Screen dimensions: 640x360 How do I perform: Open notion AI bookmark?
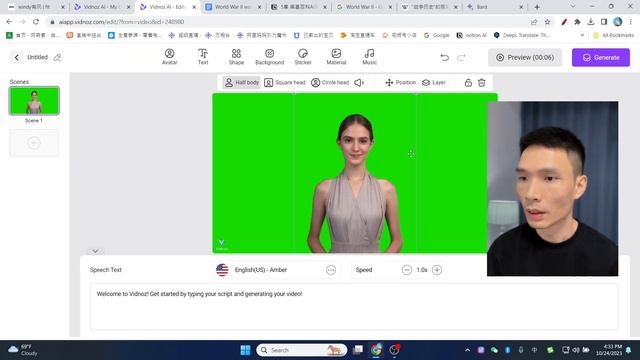pos(471,35)
